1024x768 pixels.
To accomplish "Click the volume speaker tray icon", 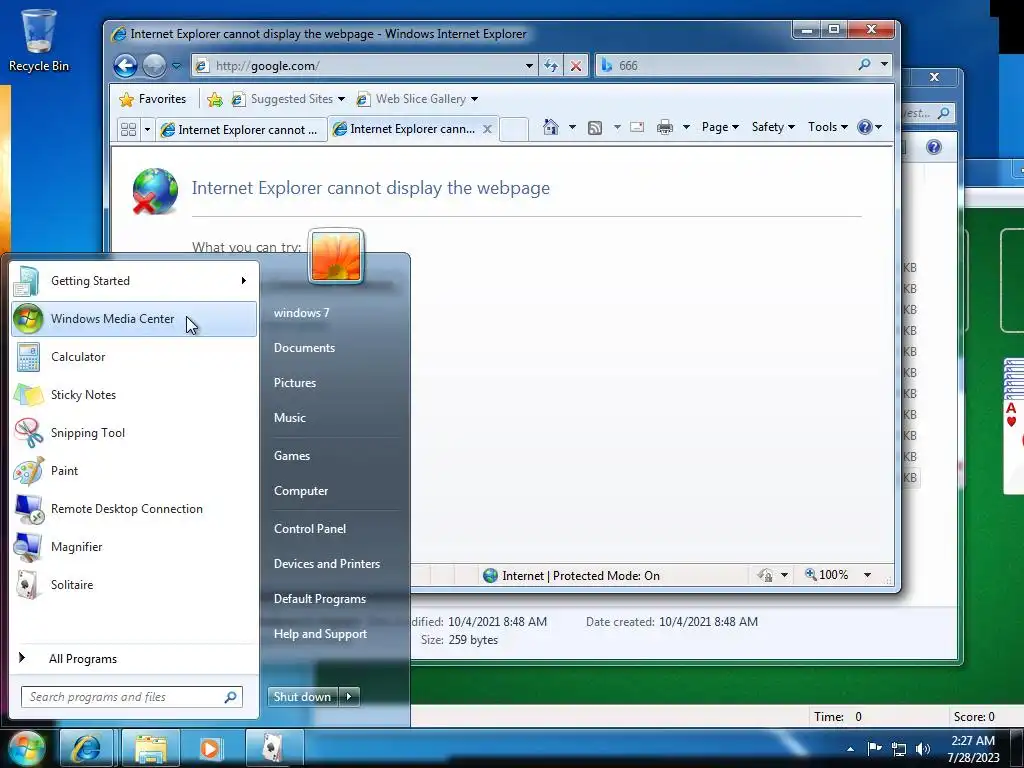I will [x=922, y=749].
